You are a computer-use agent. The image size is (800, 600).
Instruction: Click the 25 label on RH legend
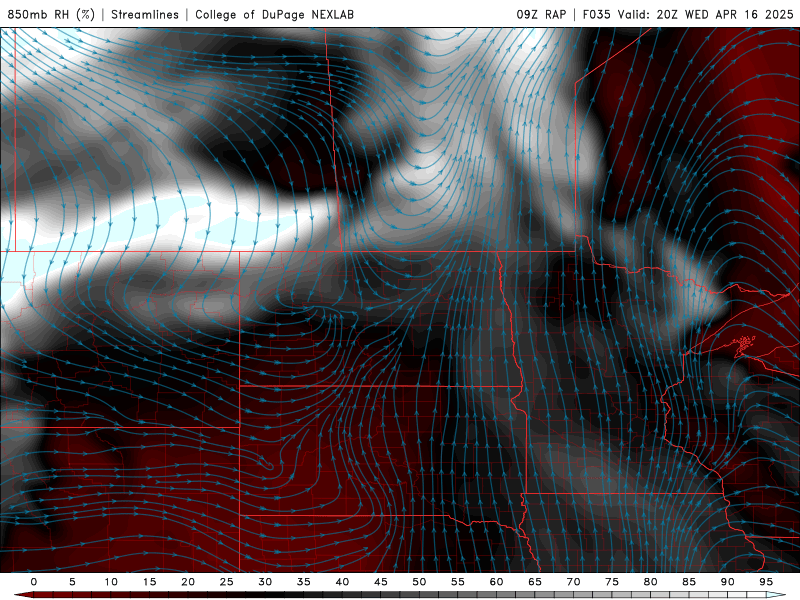(x=227, y=582)
